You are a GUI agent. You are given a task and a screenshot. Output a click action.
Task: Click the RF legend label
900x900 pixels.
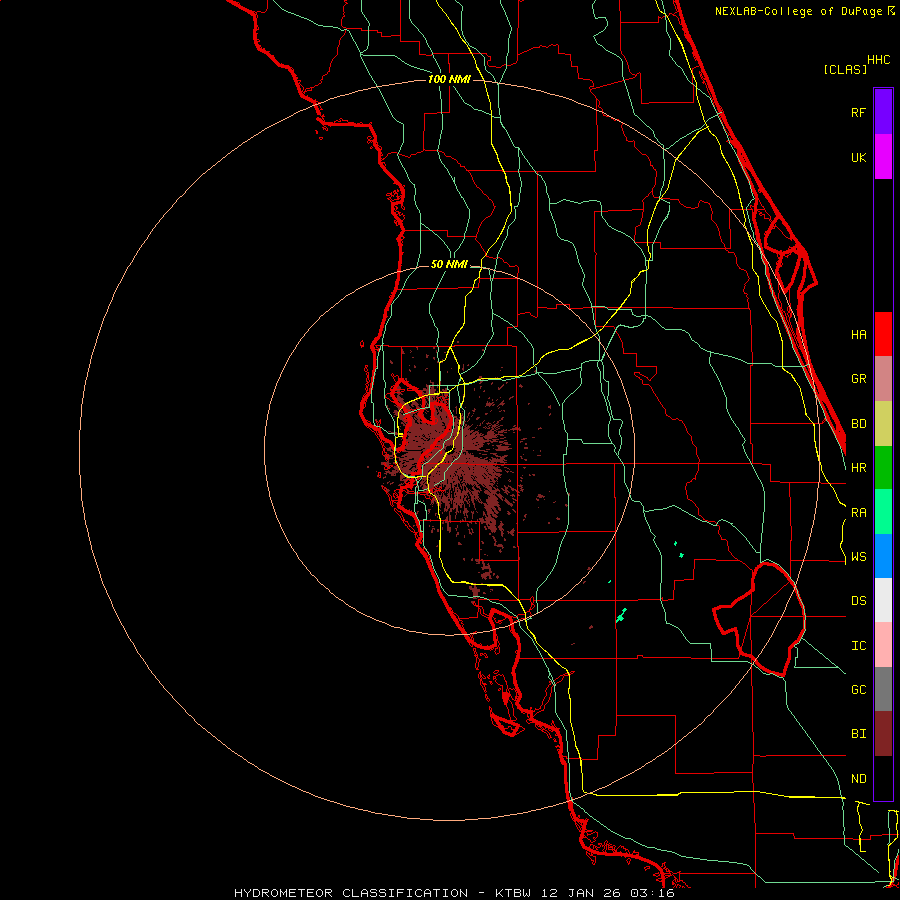pyautogui.click(x=859, y=112)
